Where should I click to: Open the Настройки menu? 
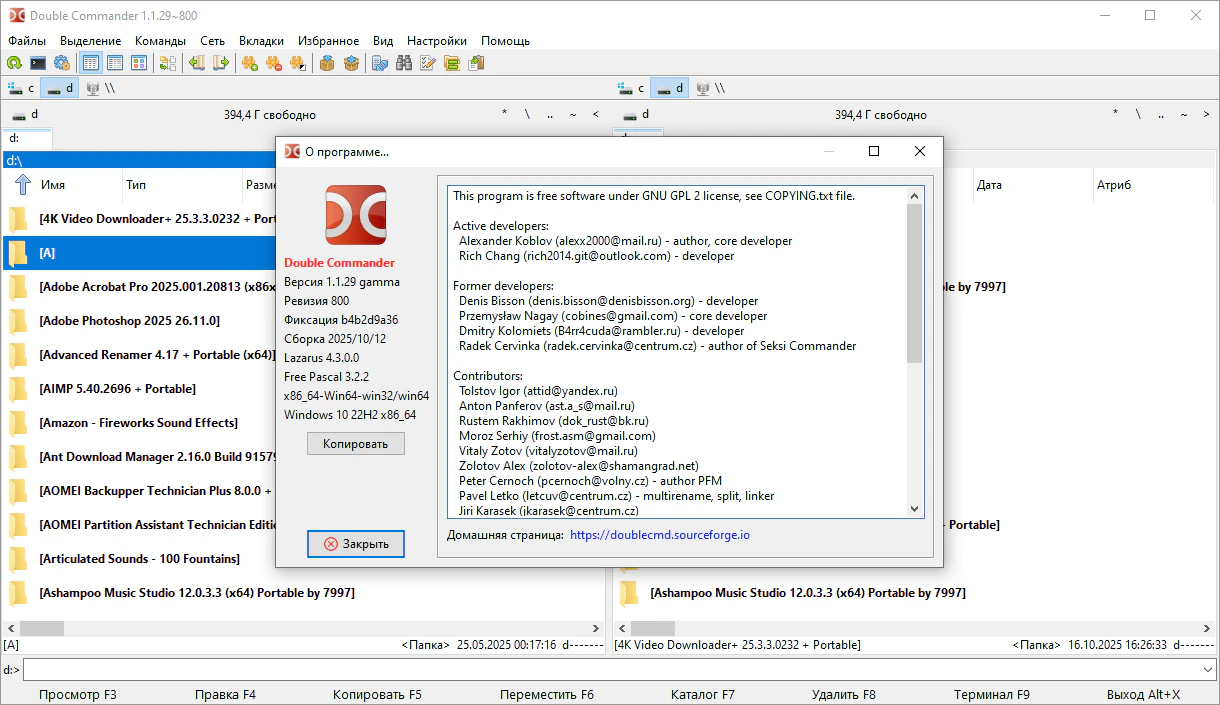(x=436, y=41)
